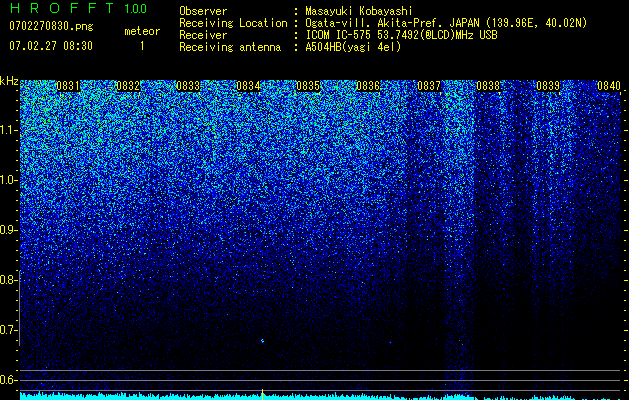Click the A504HB(yagi 4el) antenna text
Image resolution: width=629 pixels, height=400 pixels.
coord(353,47)
